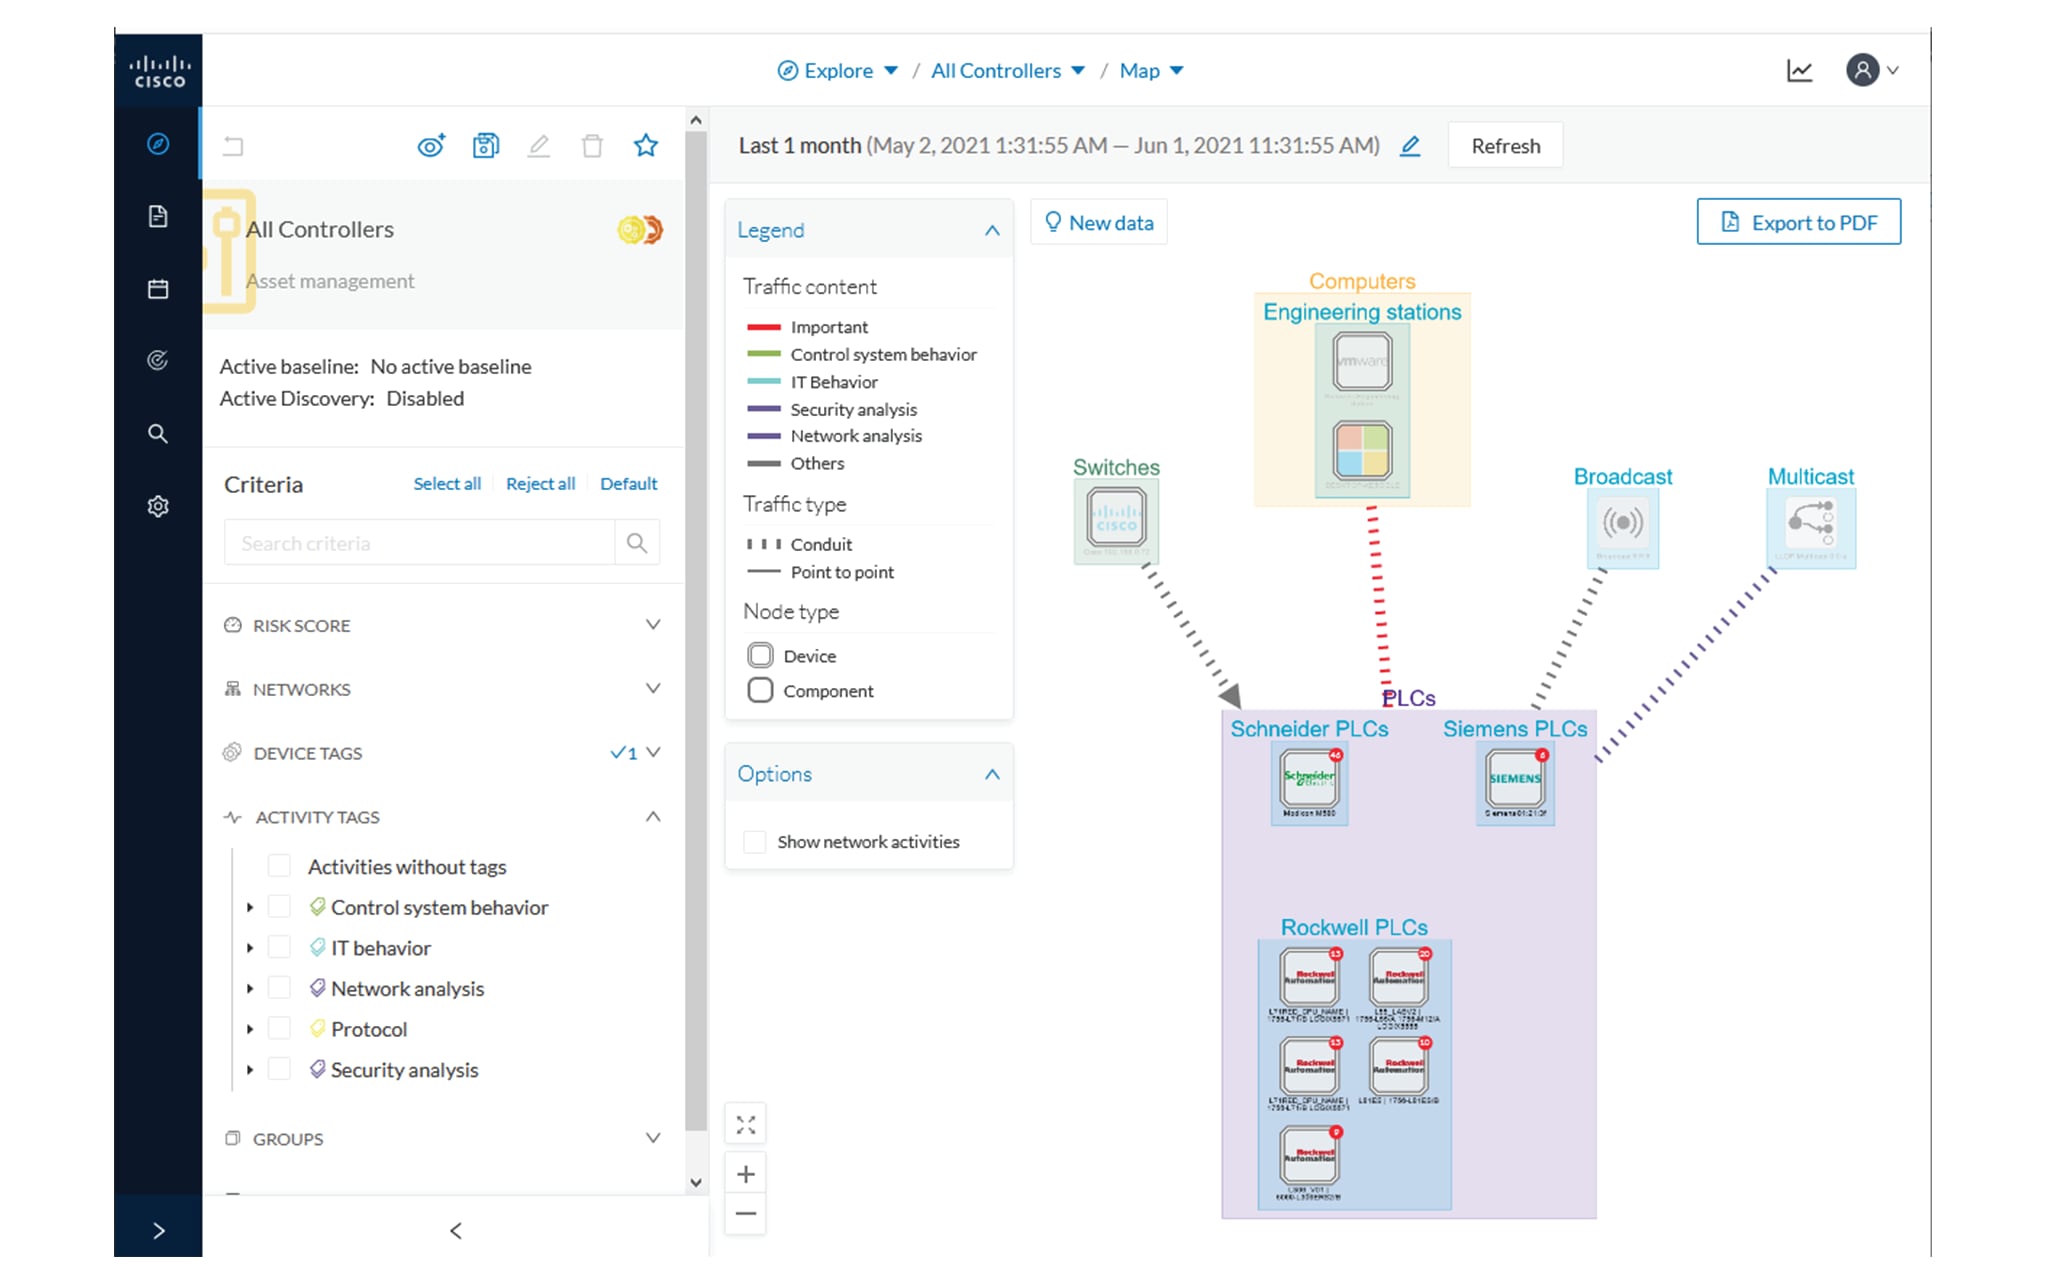The width and height of the screenshot is (2046, 1284).
Task: Zoom out the map with minus button
Action: (746, 1214)
